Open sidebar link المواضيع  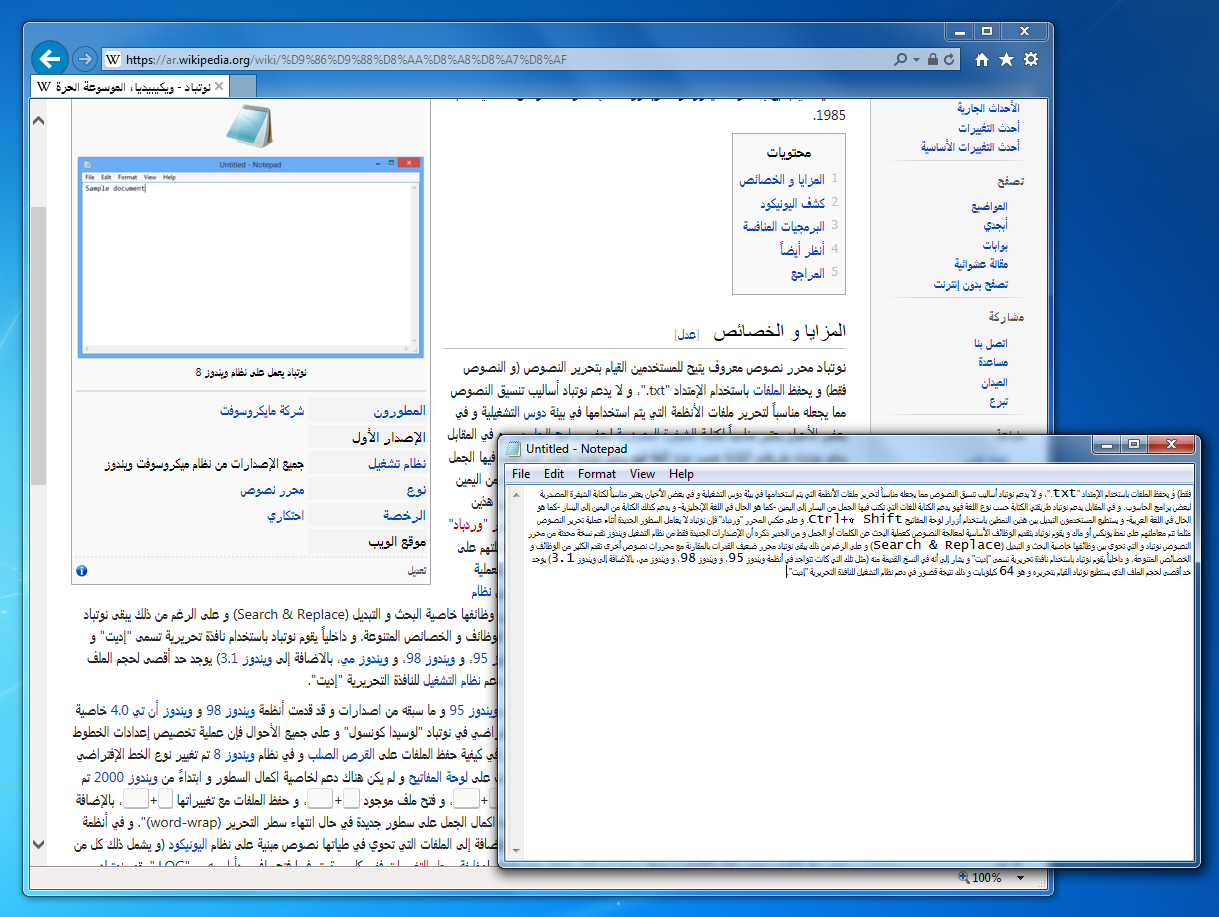[x=988, y=206]
